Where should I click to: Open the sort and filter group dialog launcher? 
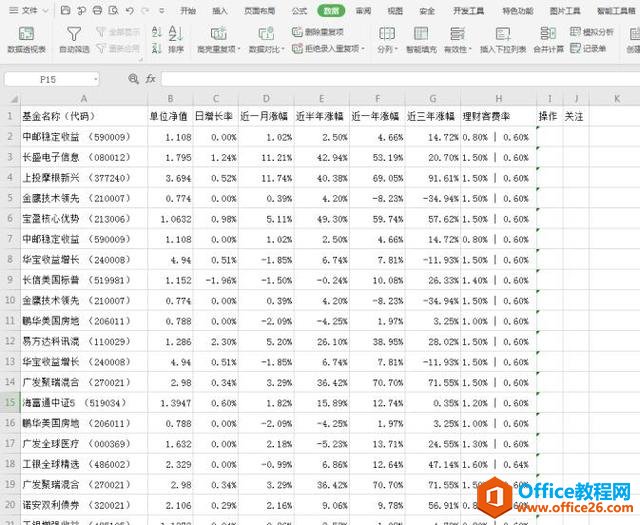point(140,60)
